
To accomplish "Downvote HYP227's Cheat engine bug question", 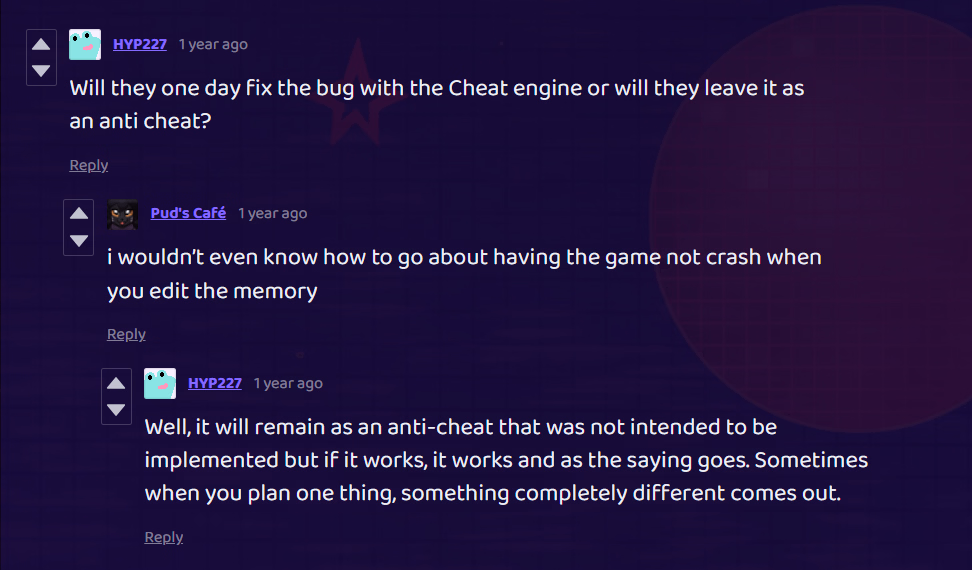I will pos(41,71).
